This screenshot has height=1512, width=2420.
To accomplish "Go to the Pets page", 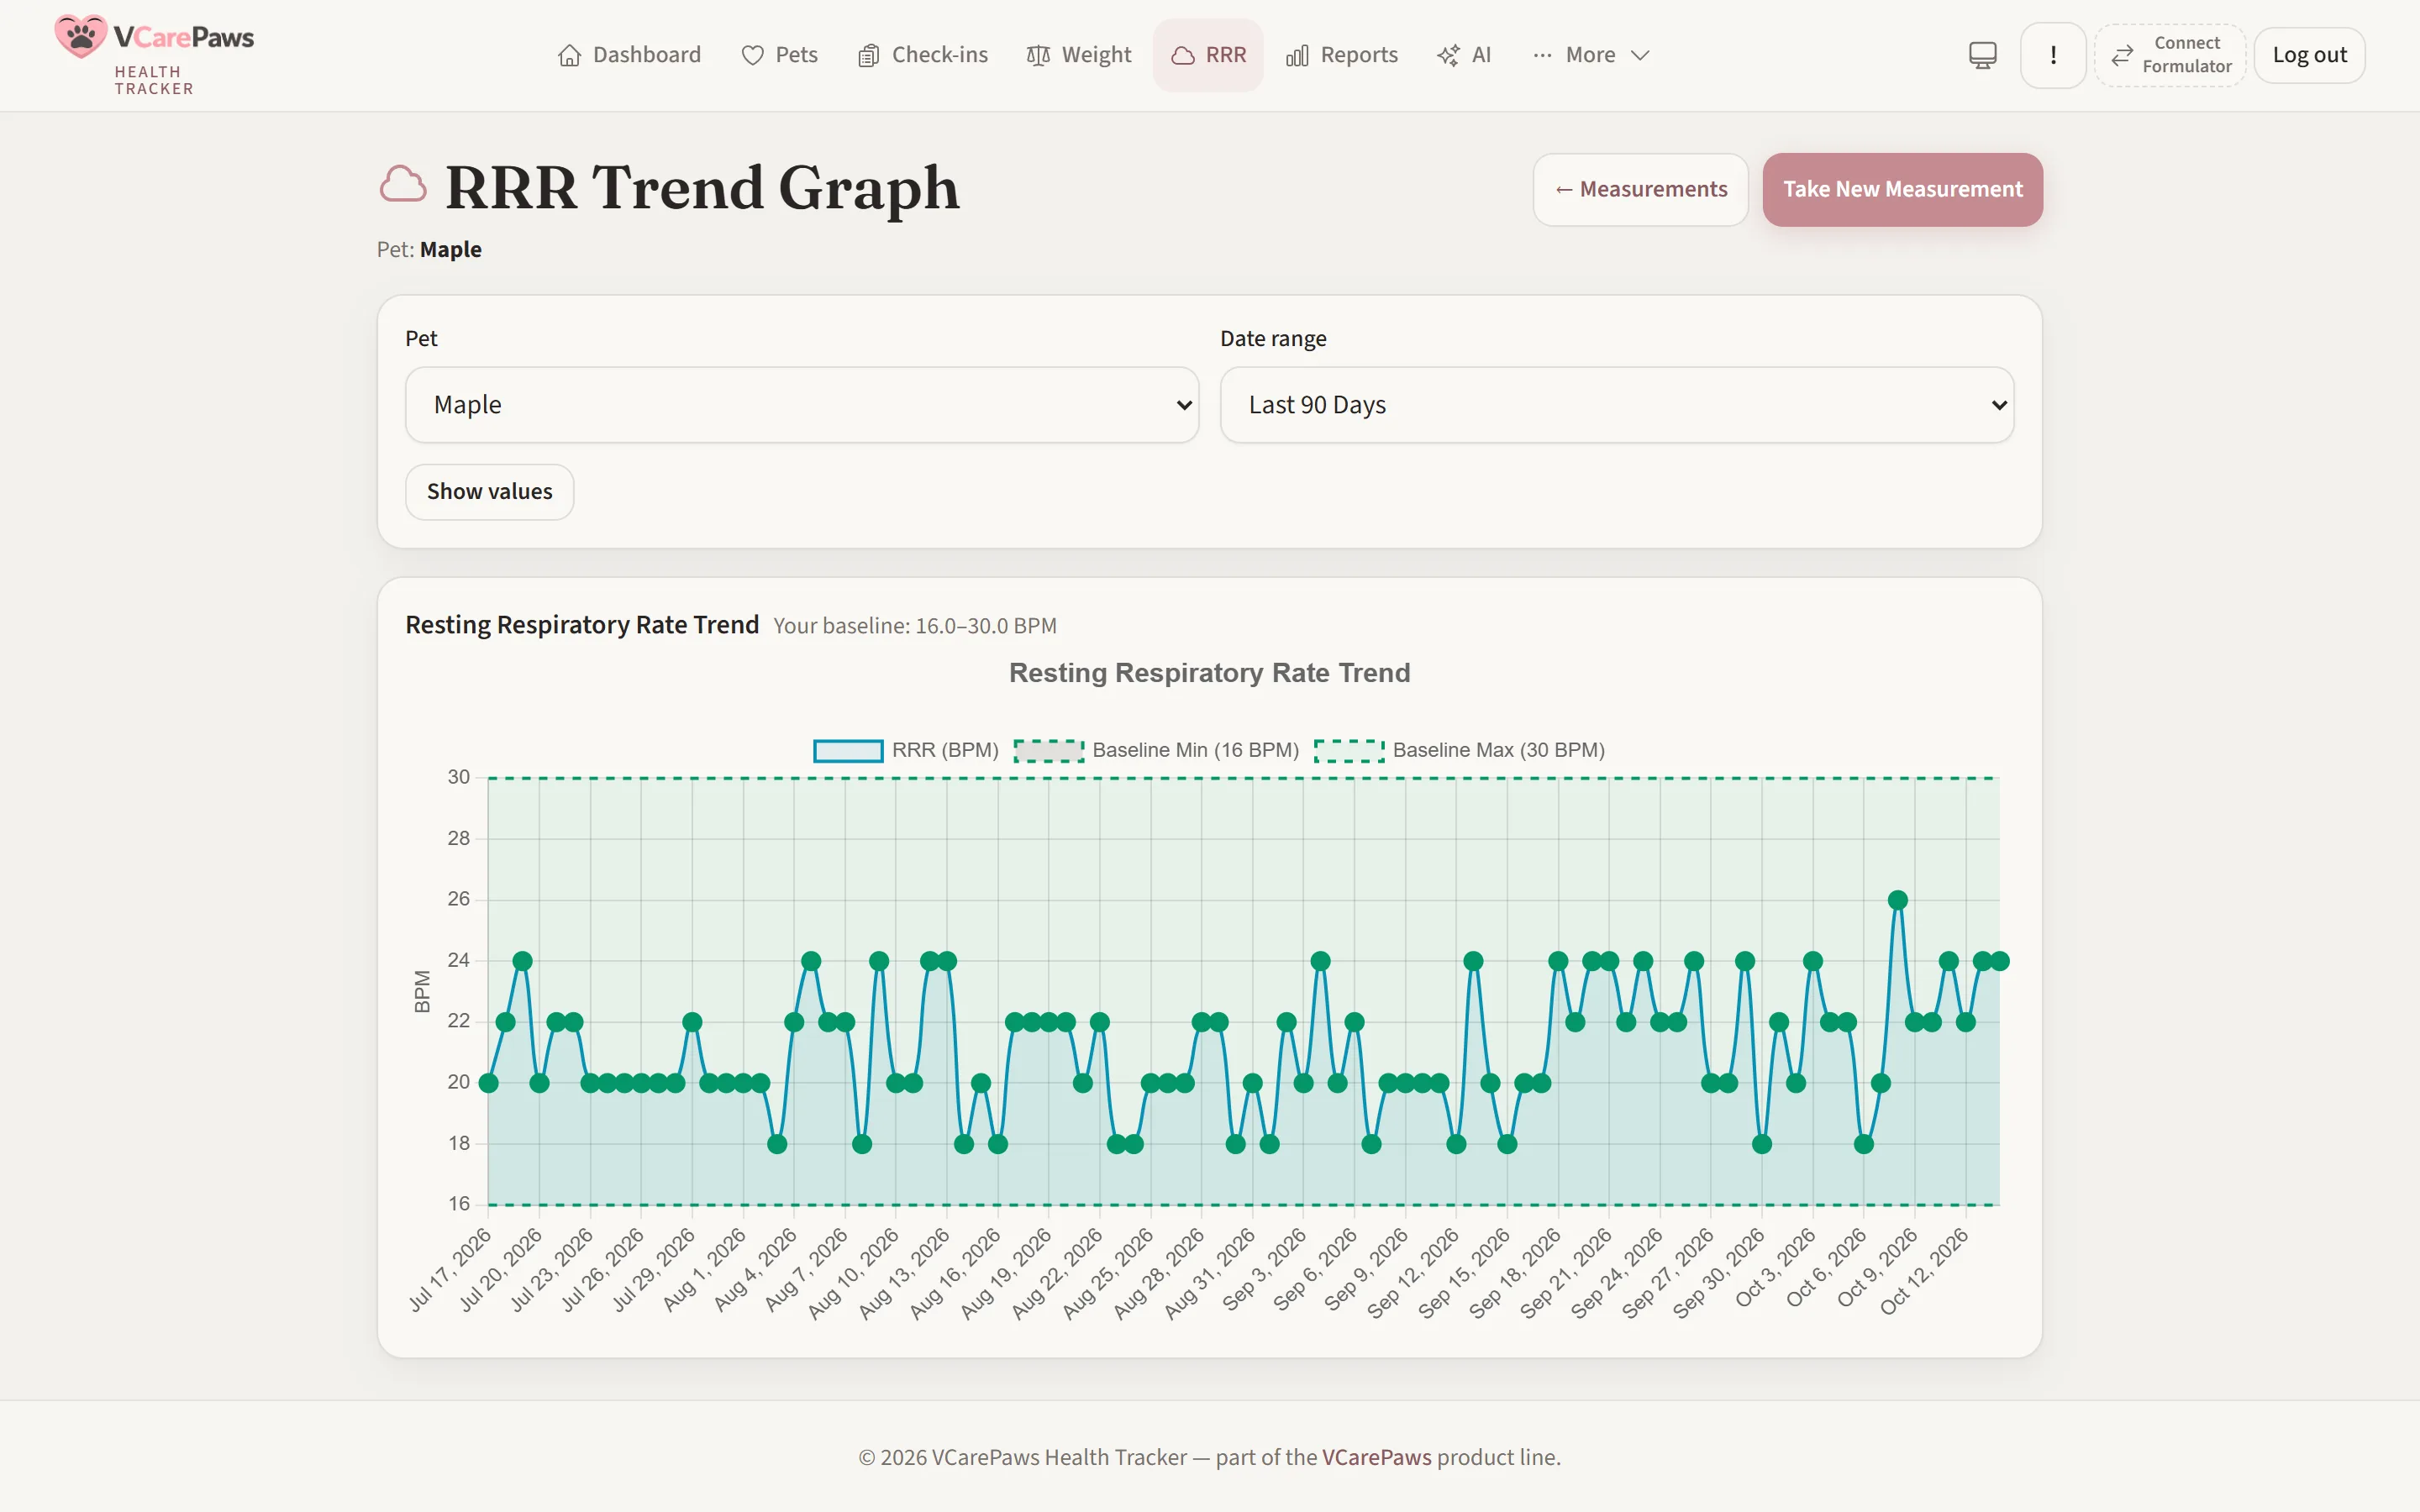I will coord(779,55).
